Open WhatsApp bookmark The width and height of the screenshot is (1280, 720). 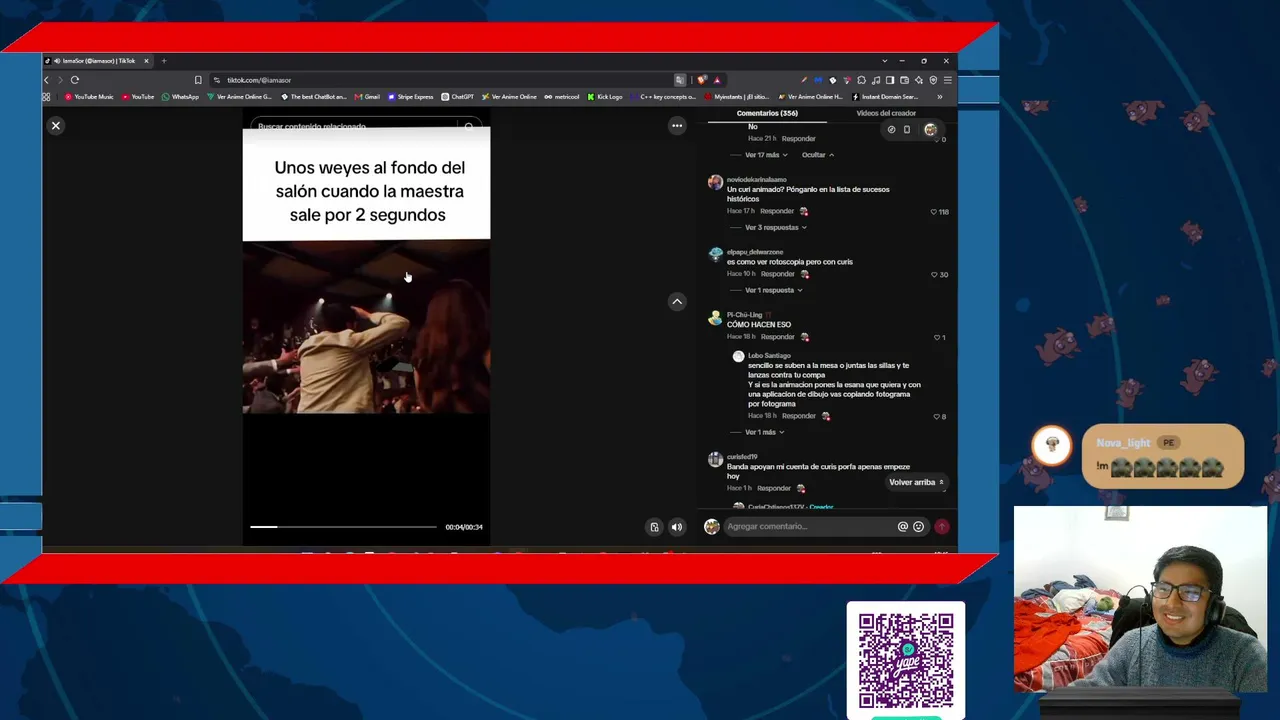180,97
